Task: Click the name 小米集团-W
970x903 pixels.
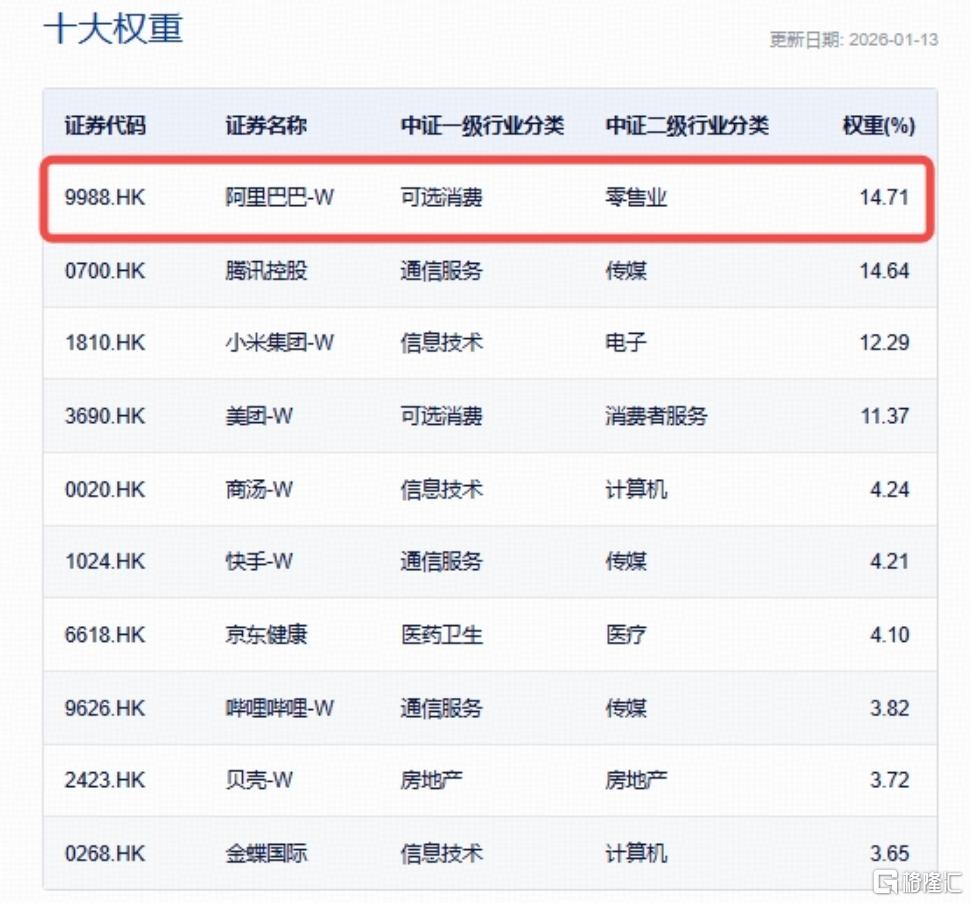Action: pos(280,343)
